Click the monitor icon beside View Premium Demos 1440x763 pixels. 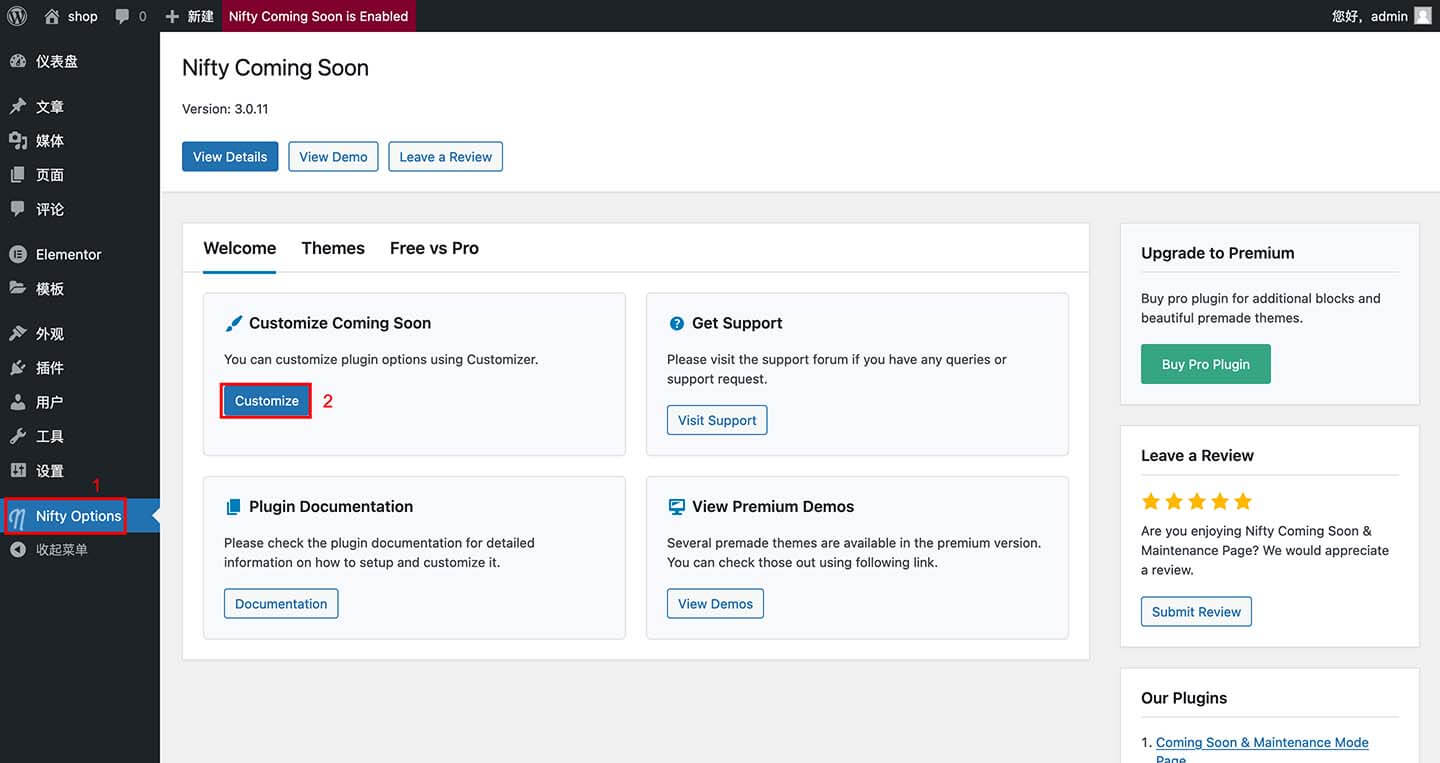(x=676, y=507)
